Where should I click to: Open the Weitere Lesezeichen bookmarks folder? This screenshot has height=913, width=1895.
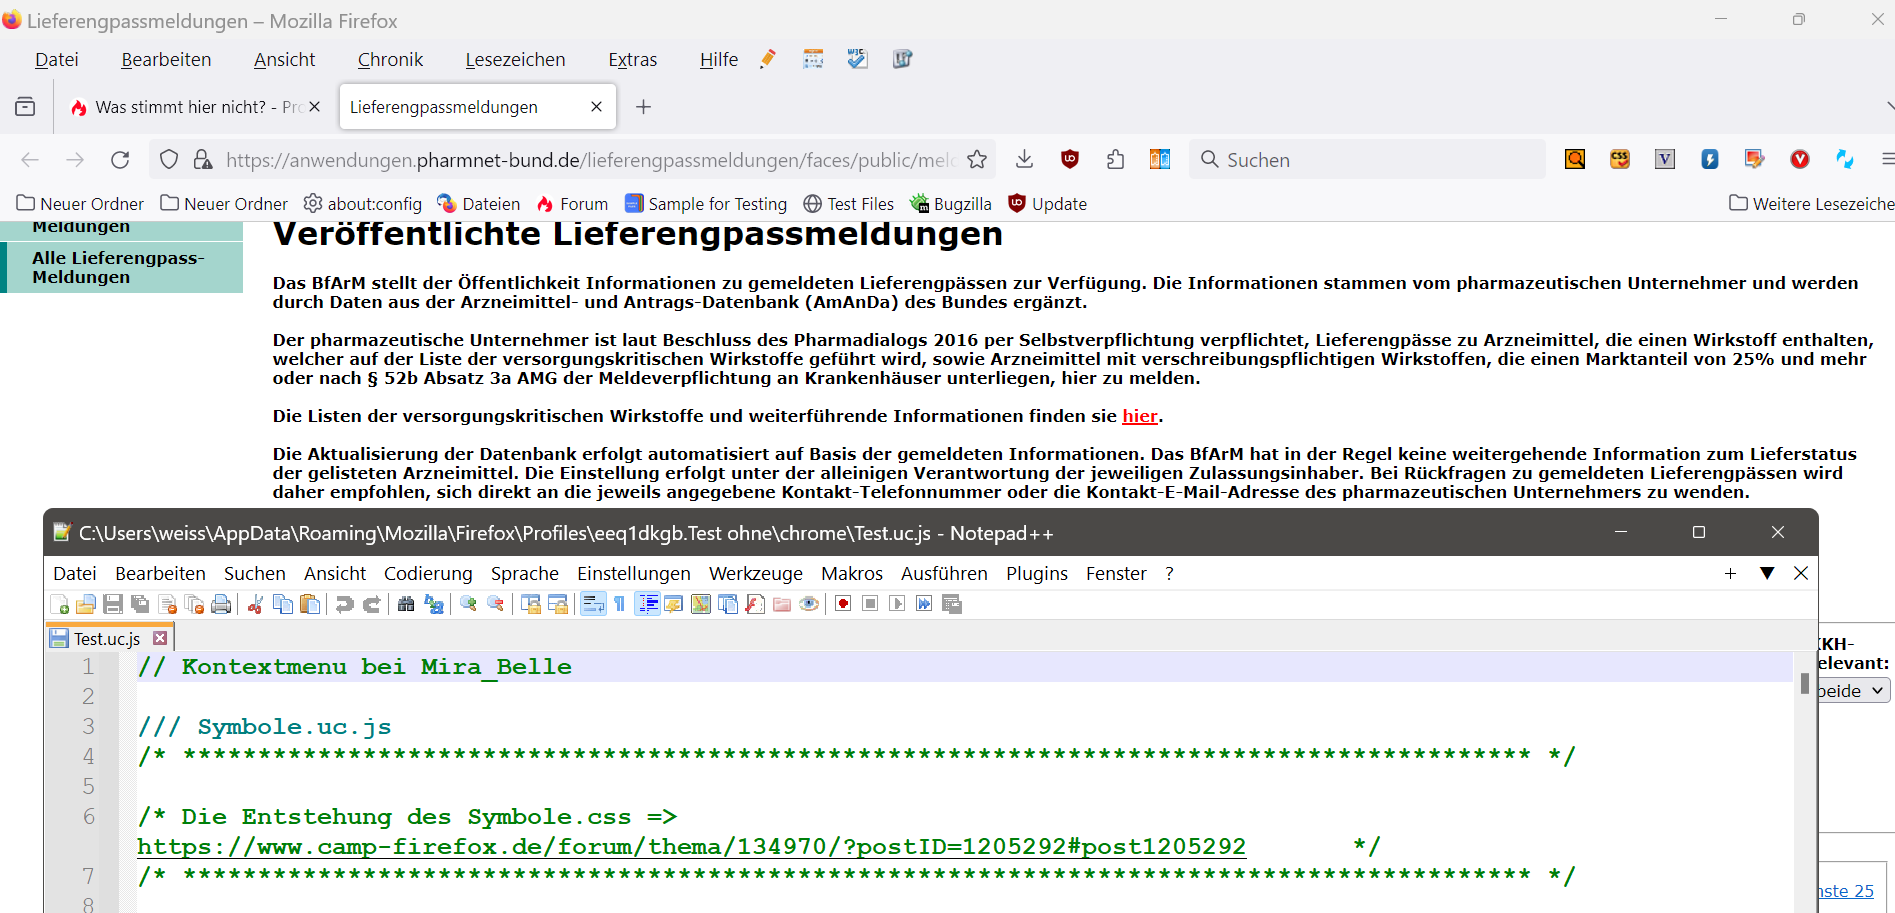pos(1811,204)
